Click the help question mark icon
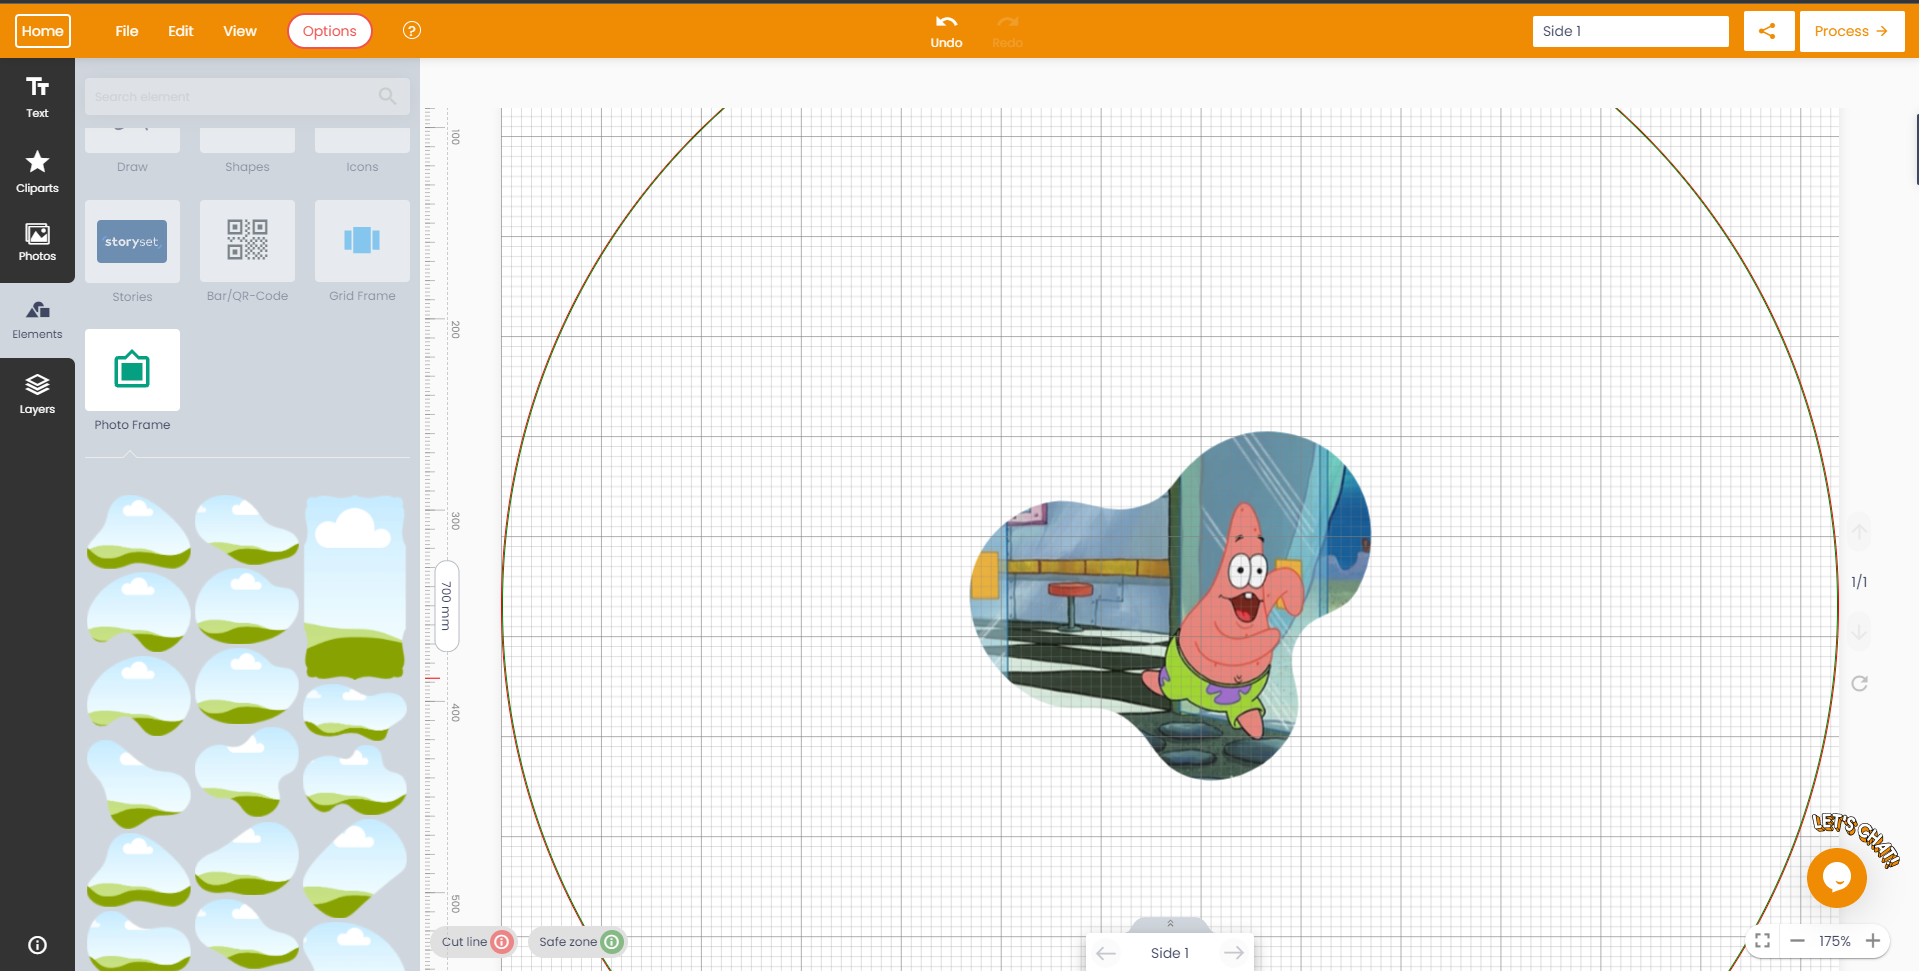The height and width of the screenshot is (971, 1919). click(411, 31)
